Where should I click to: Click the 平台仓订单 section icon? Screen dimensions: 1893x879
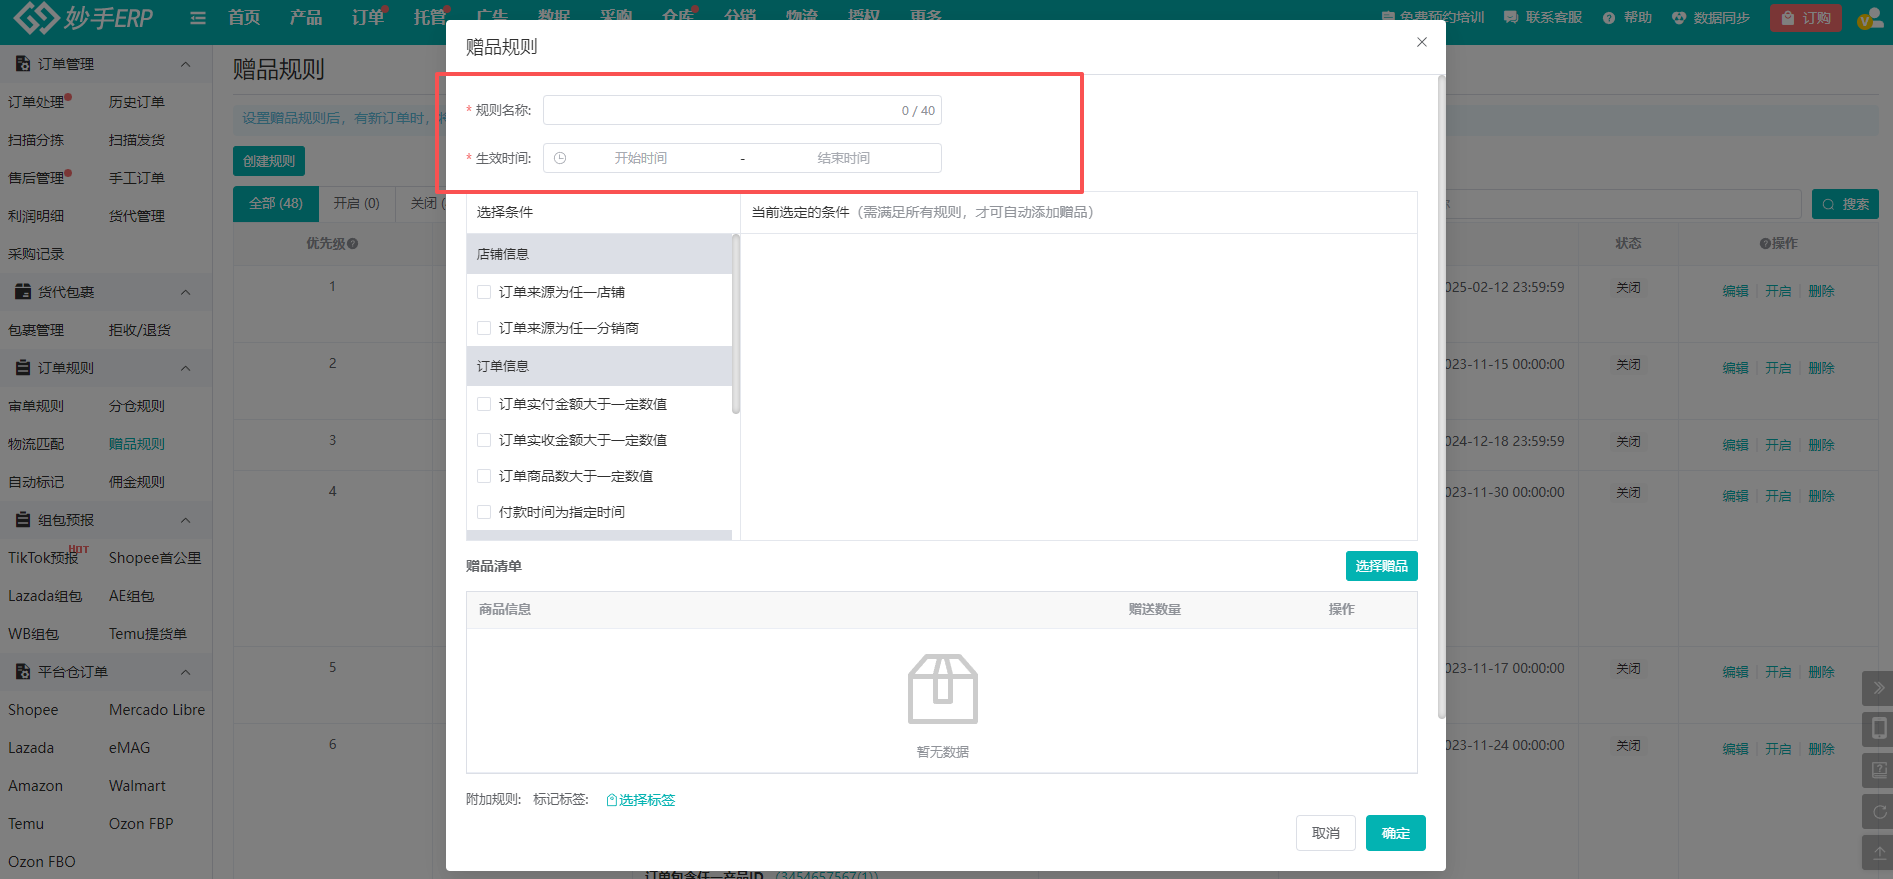23,672
